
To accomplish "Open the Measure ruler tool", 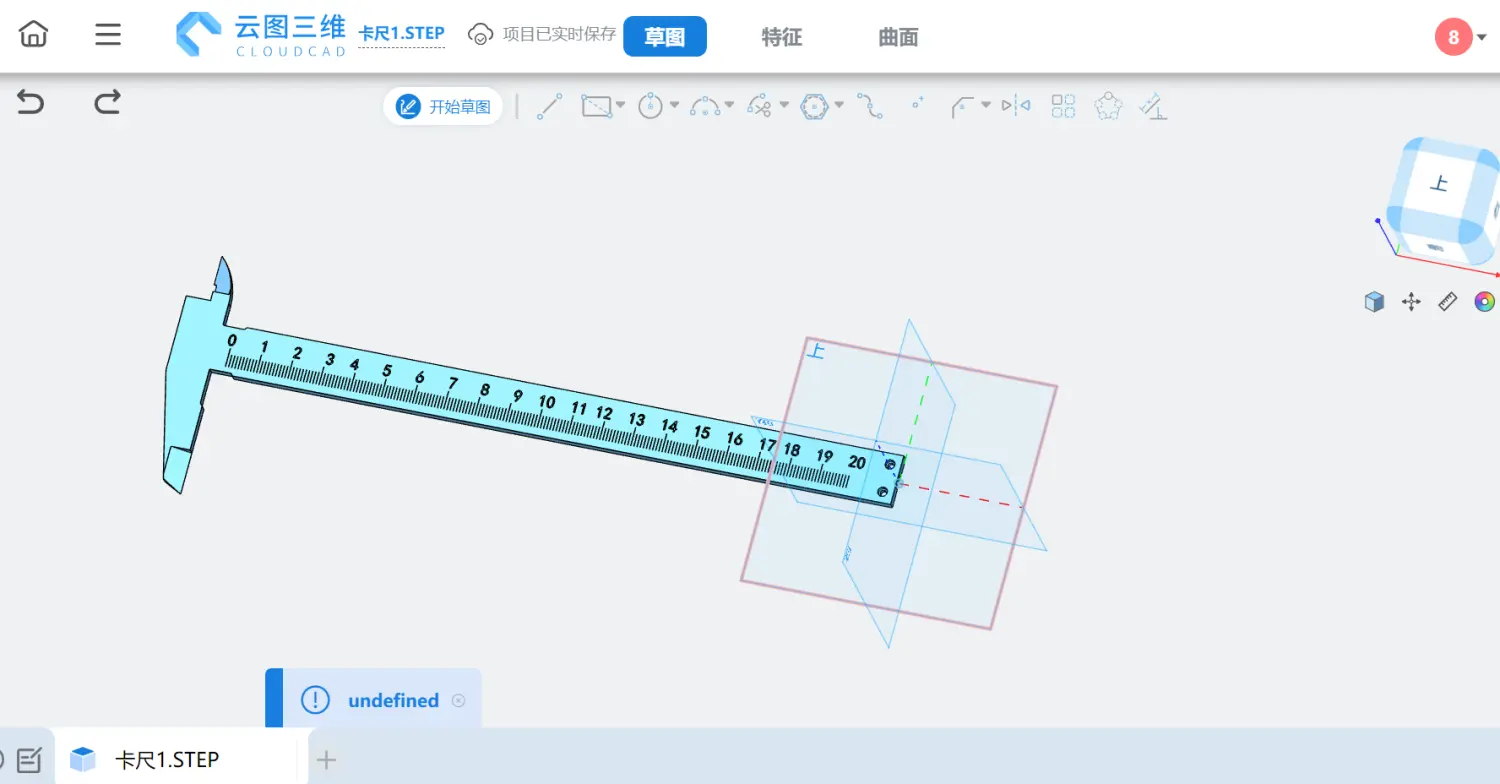I will (x=1447, y=302).
